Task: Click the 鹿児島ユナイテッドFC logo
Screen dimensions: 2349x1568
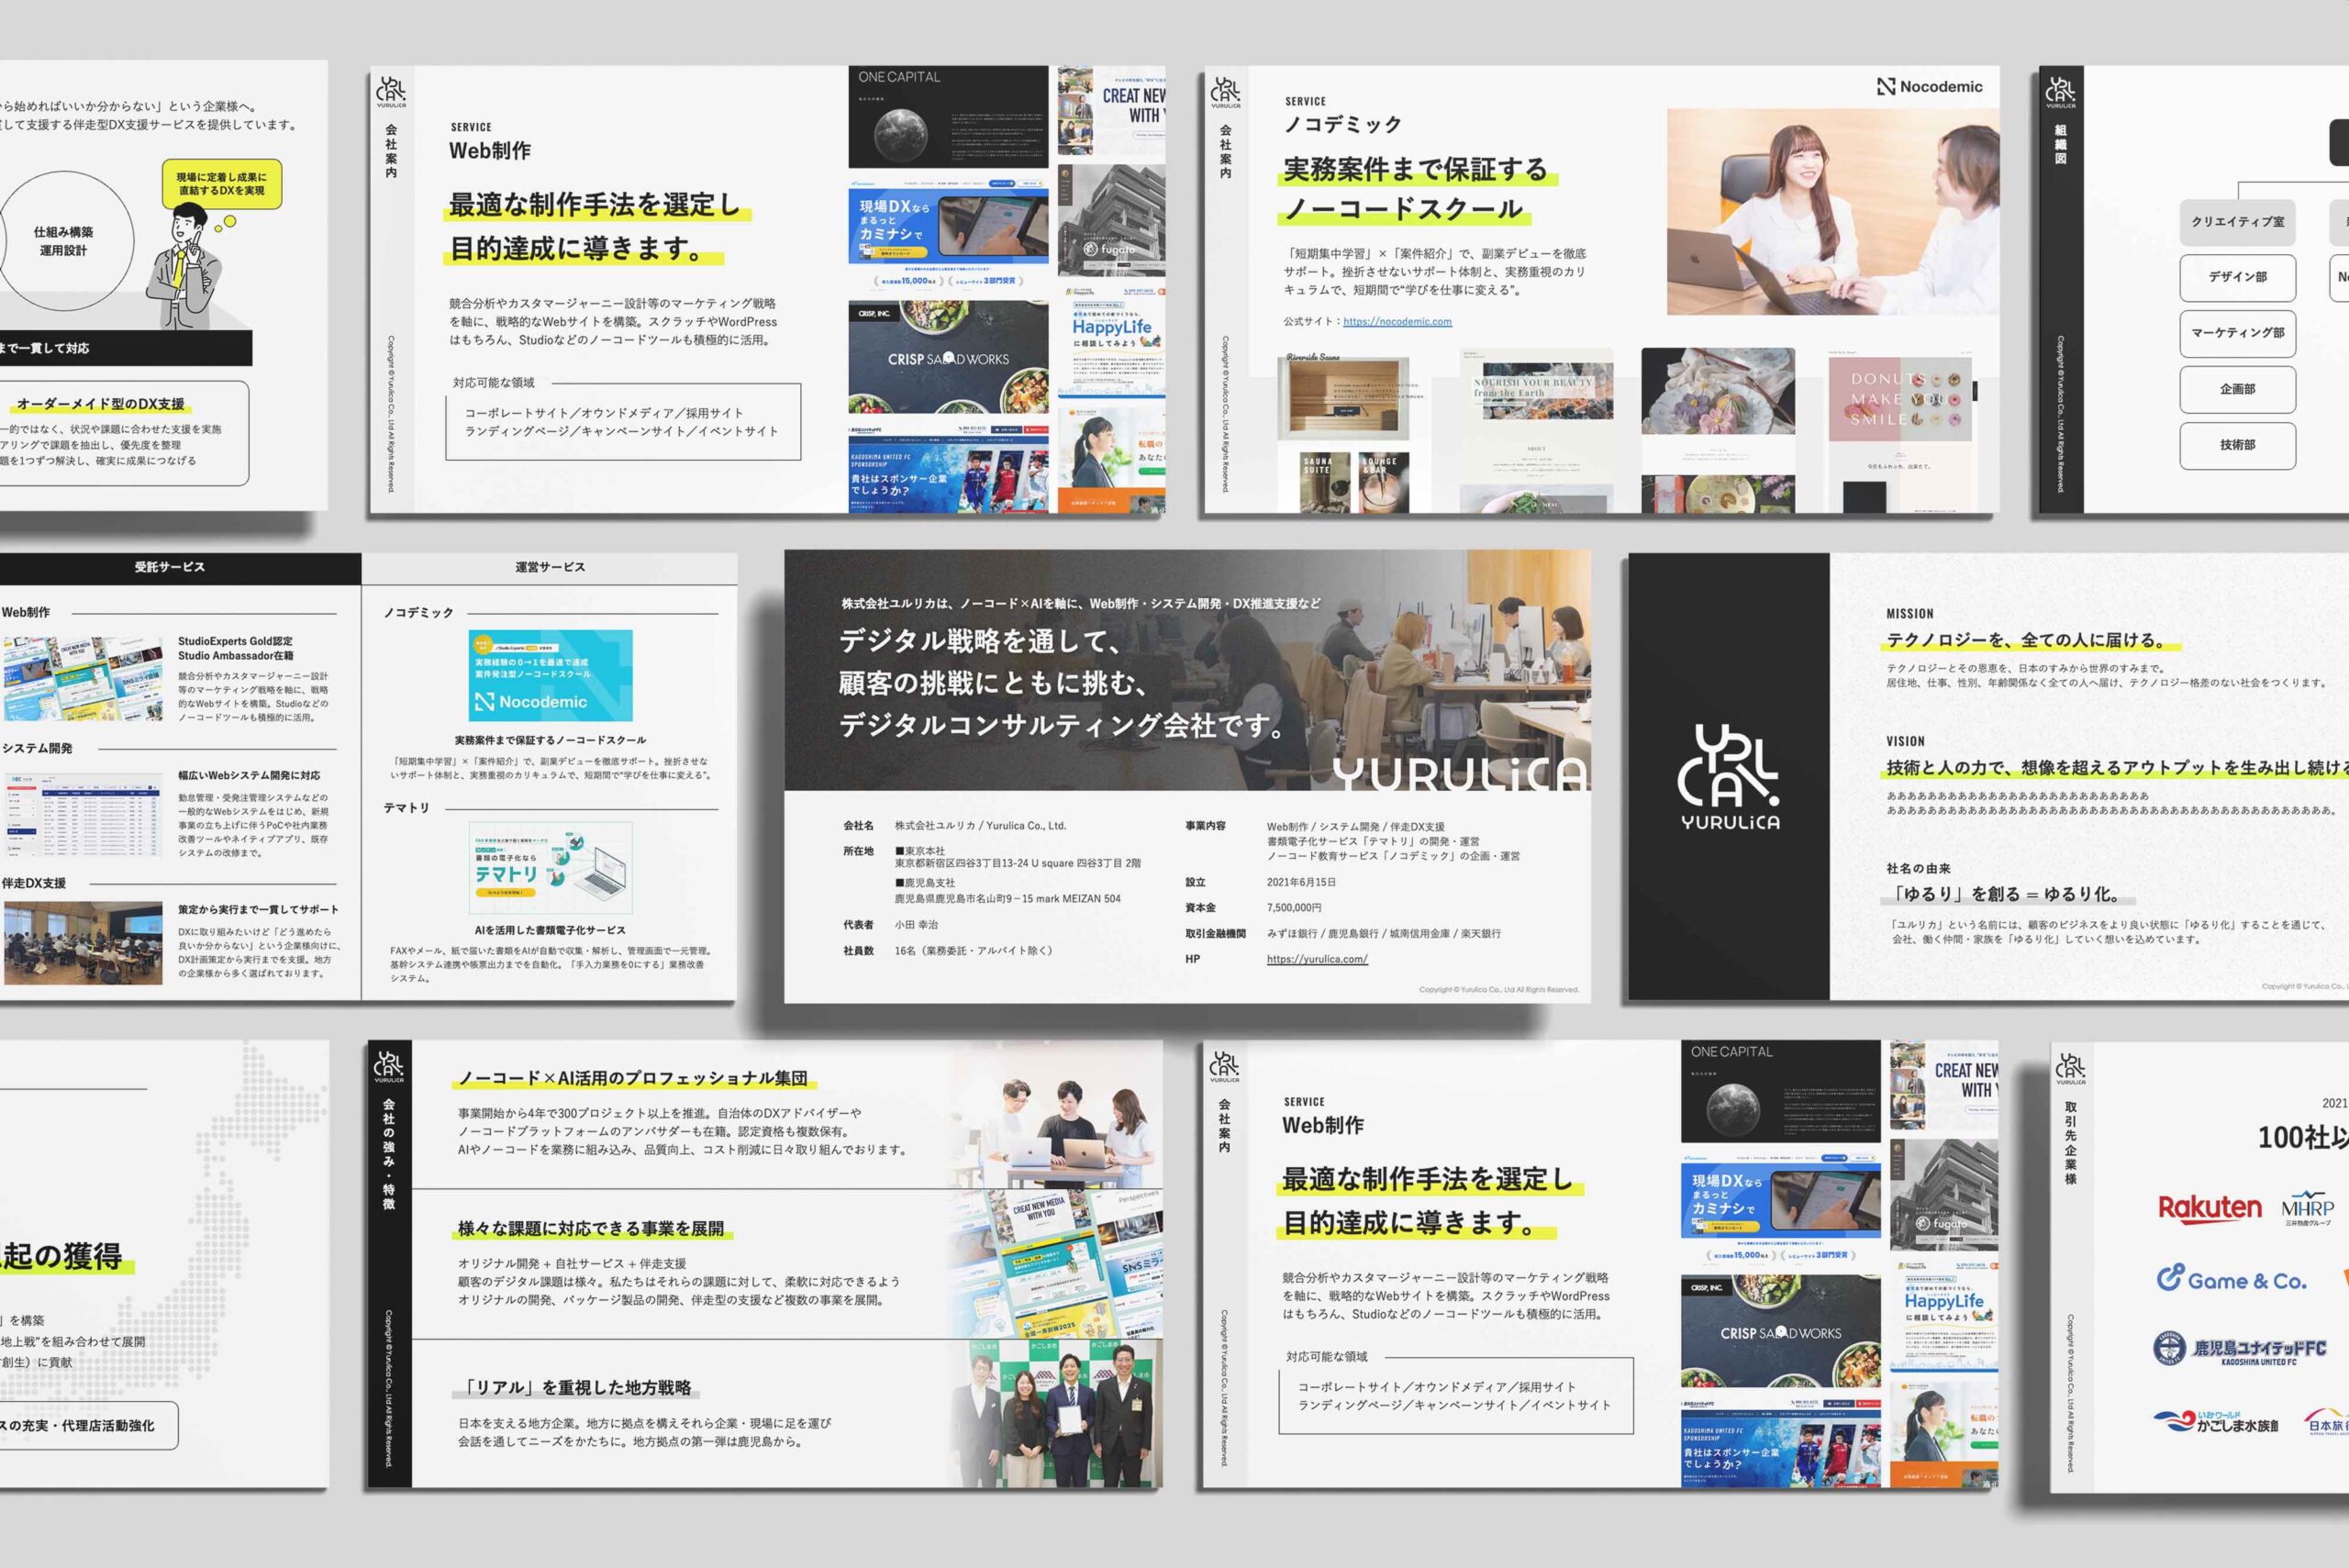Action: click(x=2240, y=1349)
